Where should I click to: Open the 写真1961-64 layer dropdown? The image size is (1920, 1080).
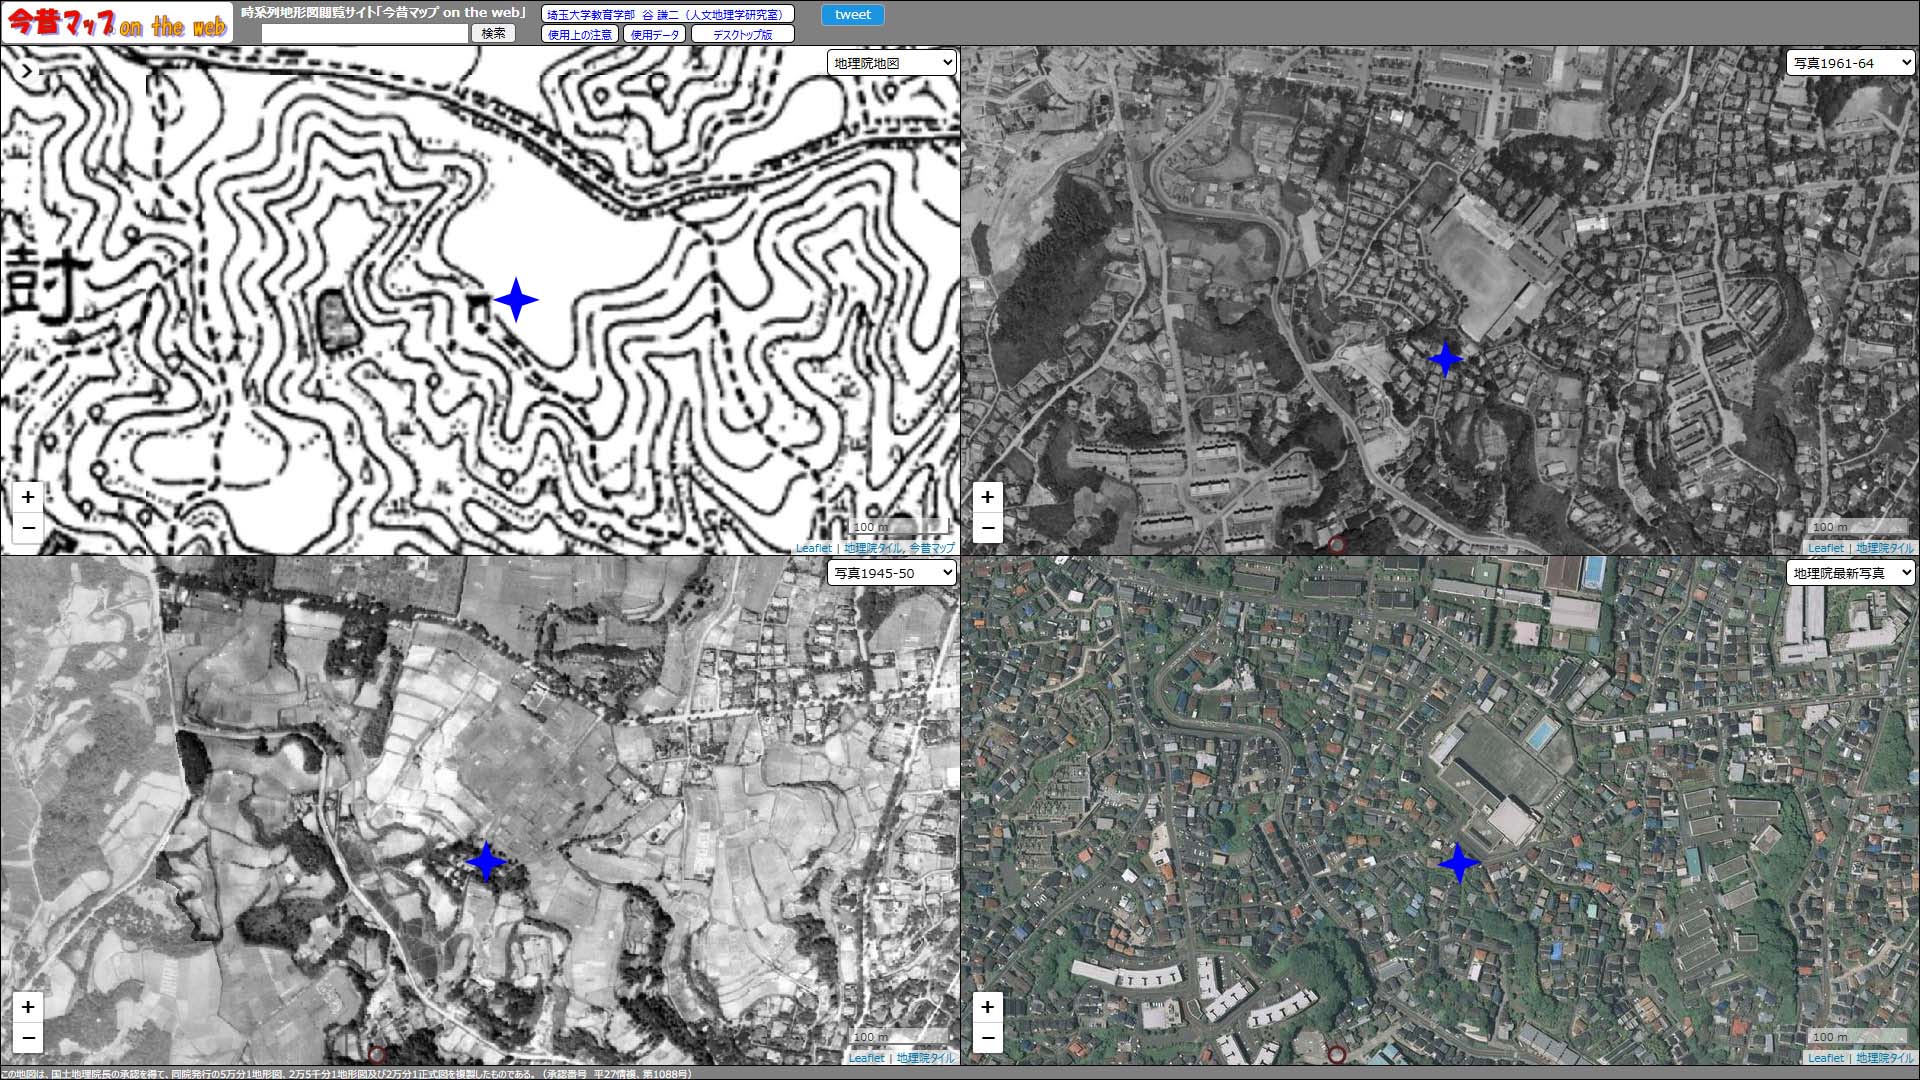point(1850,63)
